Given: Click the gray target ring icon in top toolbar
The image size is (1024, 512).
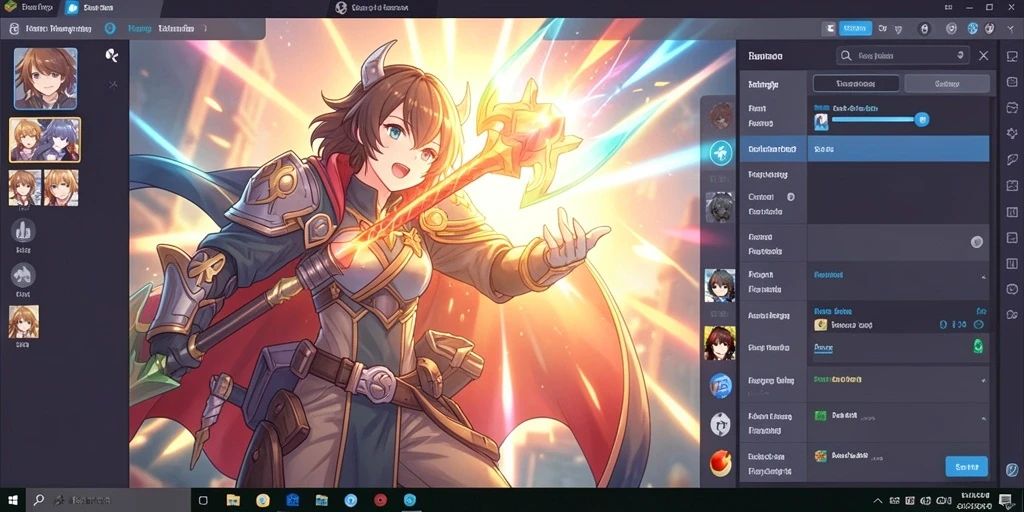Looking at the screenshot, I should click(952, 29).
